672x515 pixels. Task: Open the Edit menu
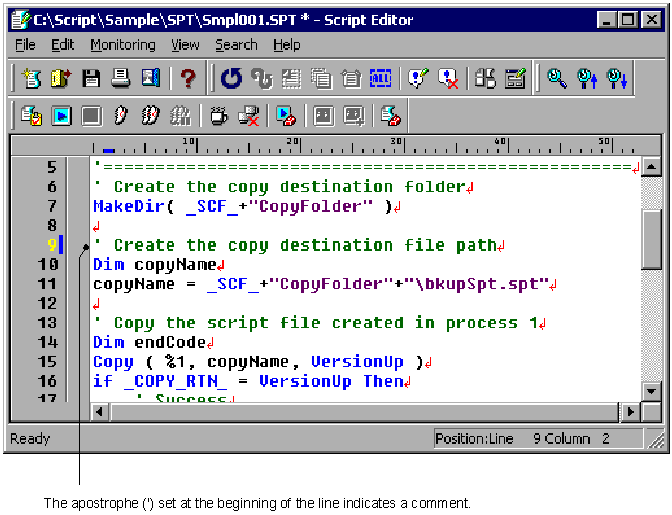coord(63,45)
